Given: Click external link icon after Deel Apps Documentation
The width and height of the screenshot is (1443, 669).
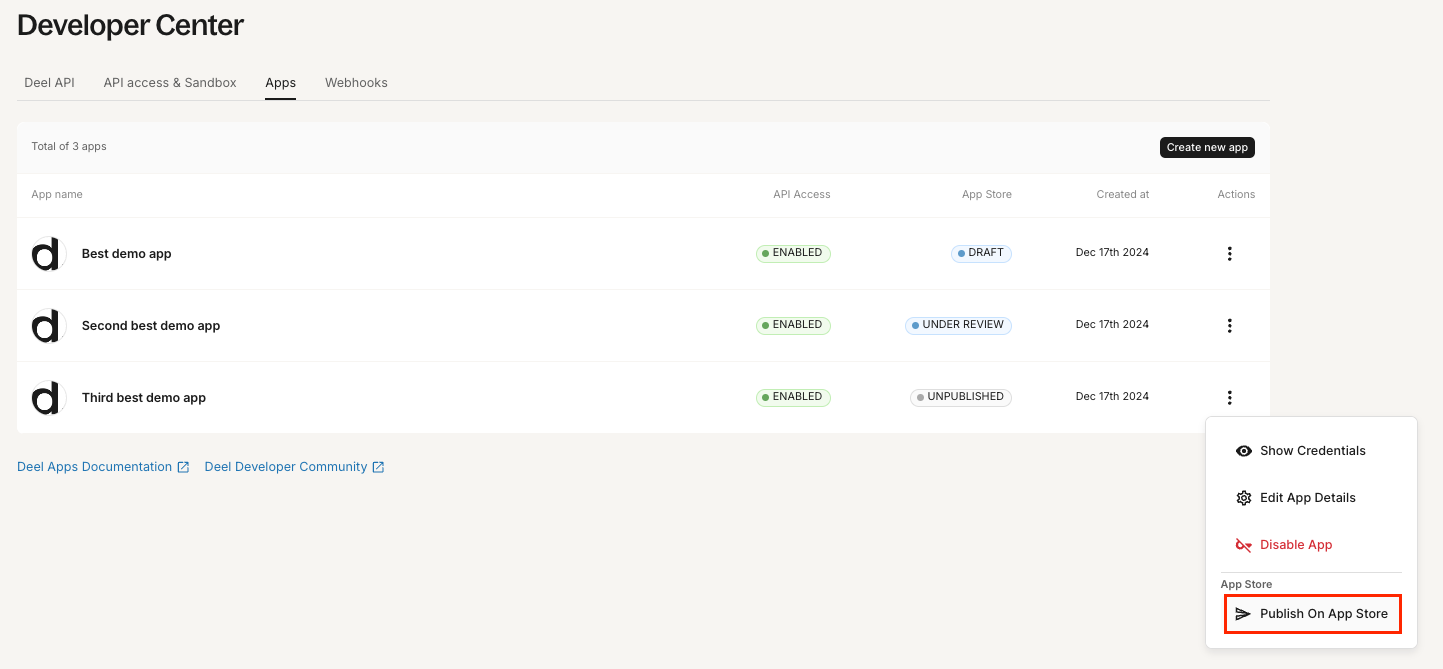Looking at the screenshot, I should click(x=183, y=467).
